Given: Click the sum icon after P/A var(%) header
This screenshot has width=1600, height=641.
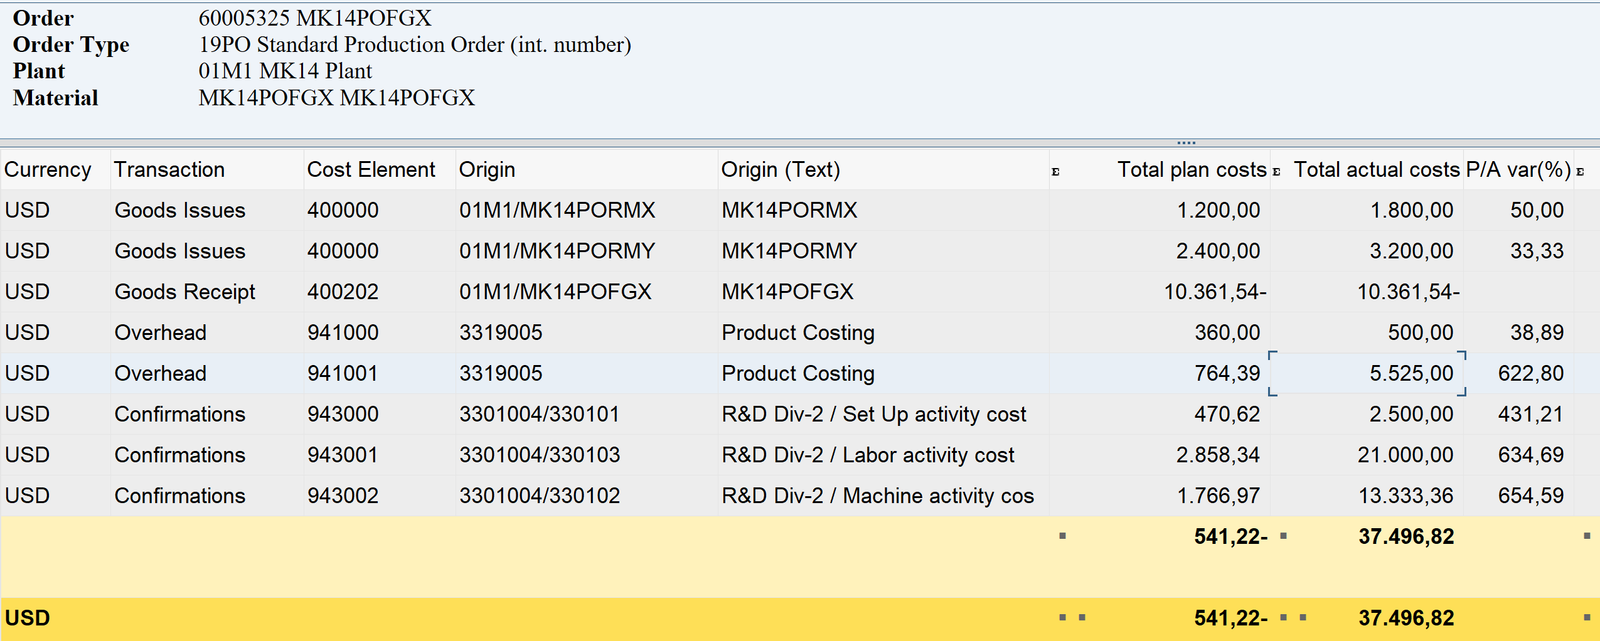Looking at the screenshot, I should click(1580, 172).
